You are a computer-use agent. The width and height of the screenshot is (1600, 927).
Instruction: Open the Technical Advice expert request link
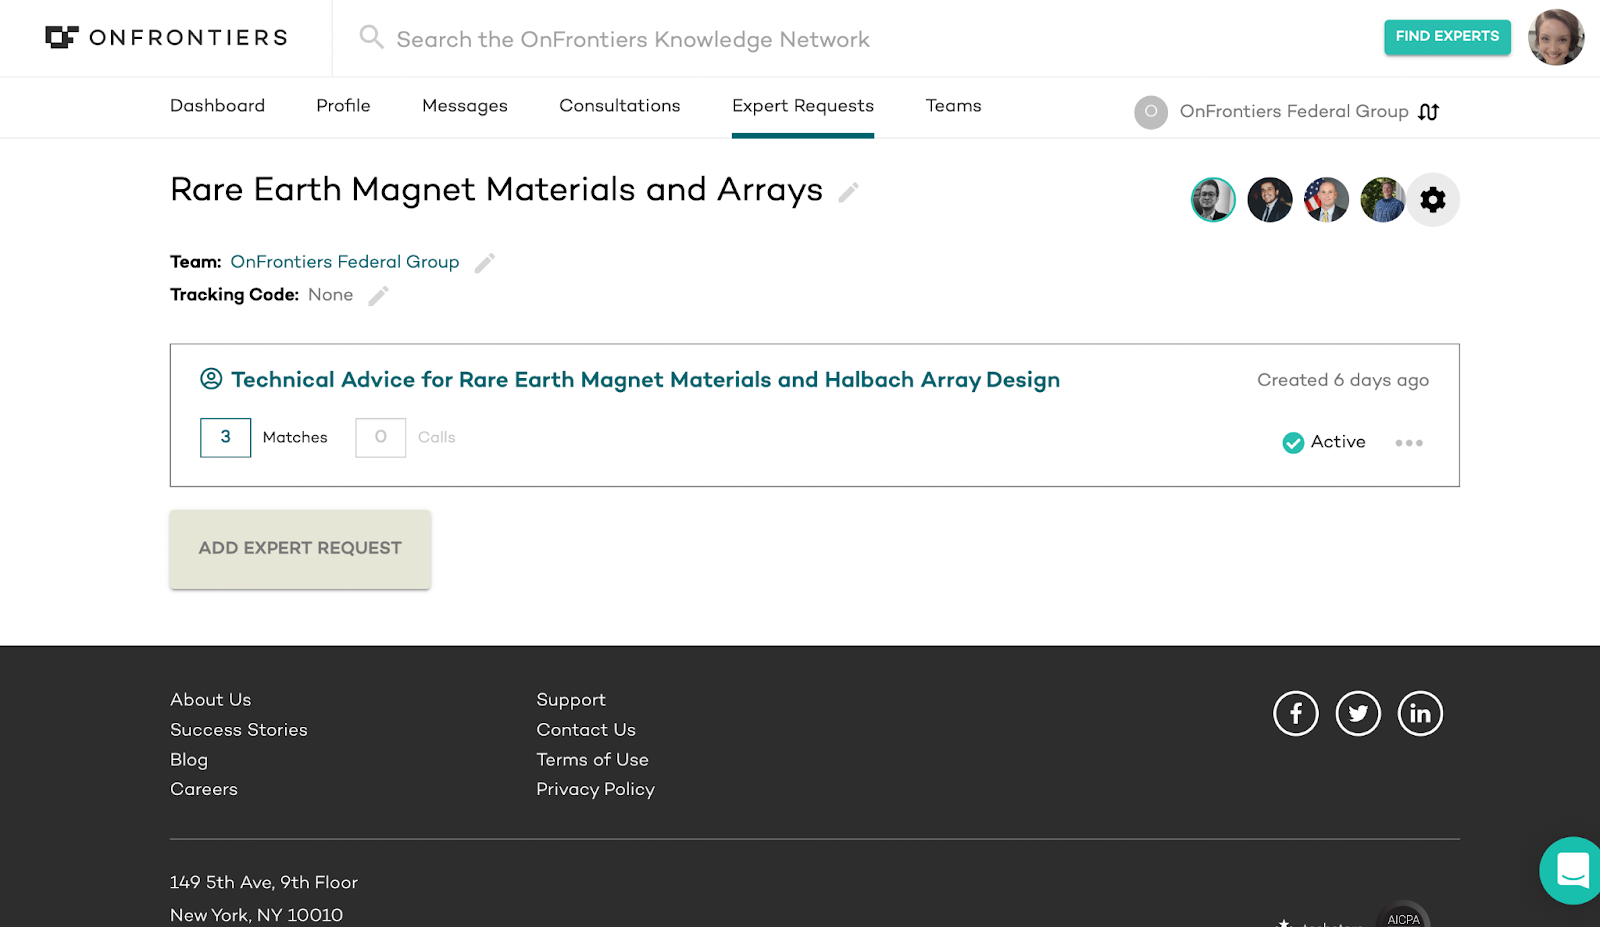coord(645,380)
